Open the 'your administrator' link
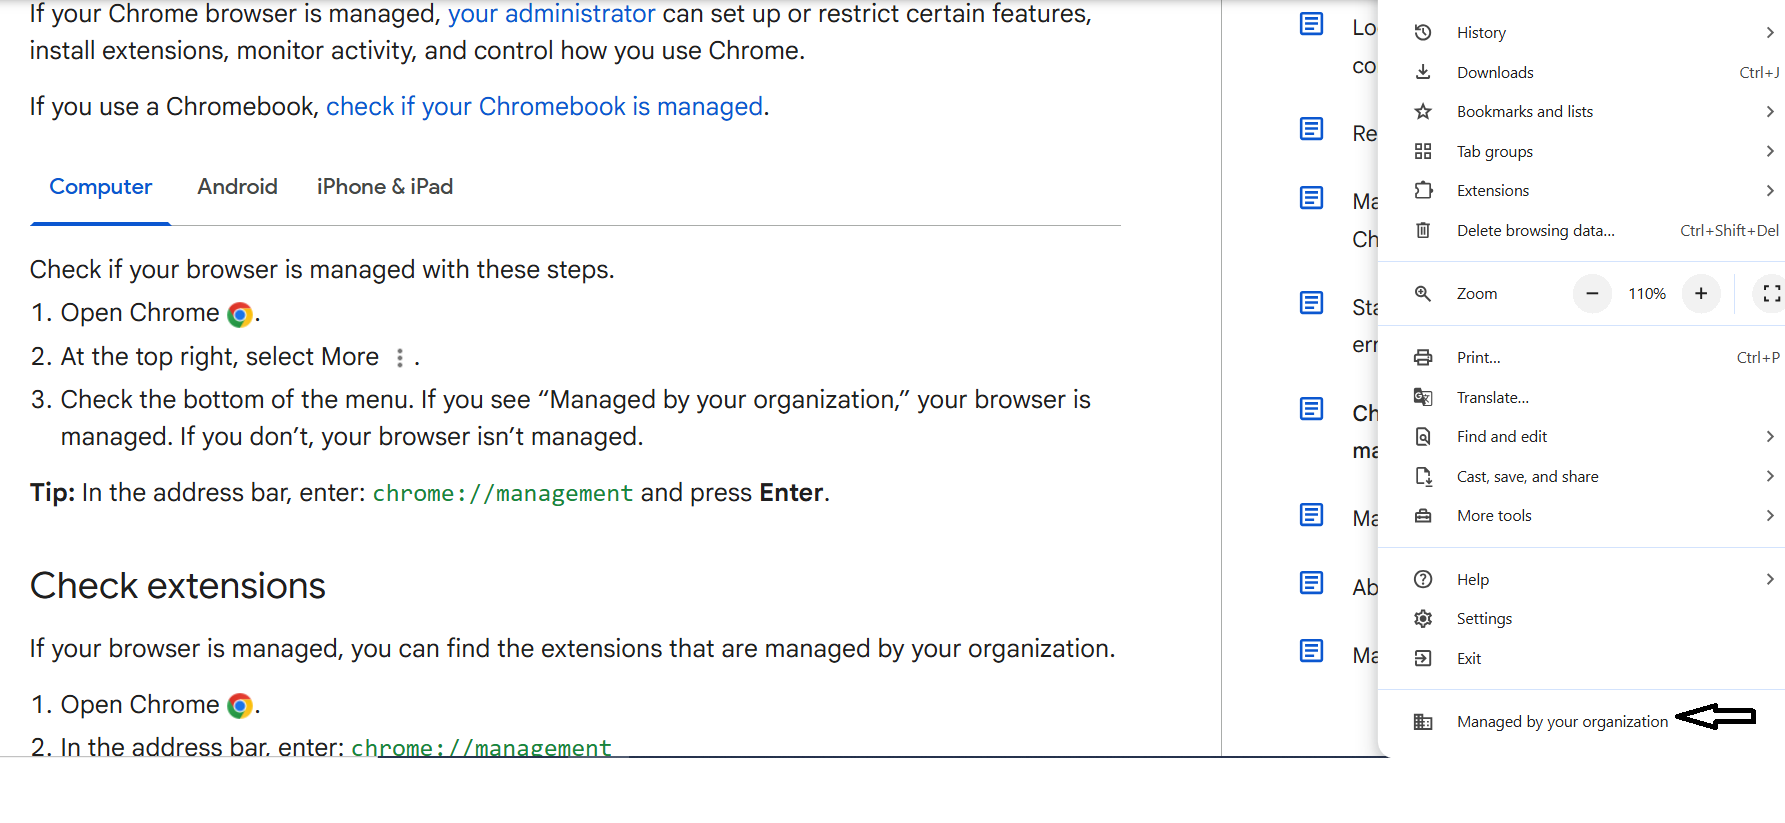1785x823 pixels. tap(551, 14)
